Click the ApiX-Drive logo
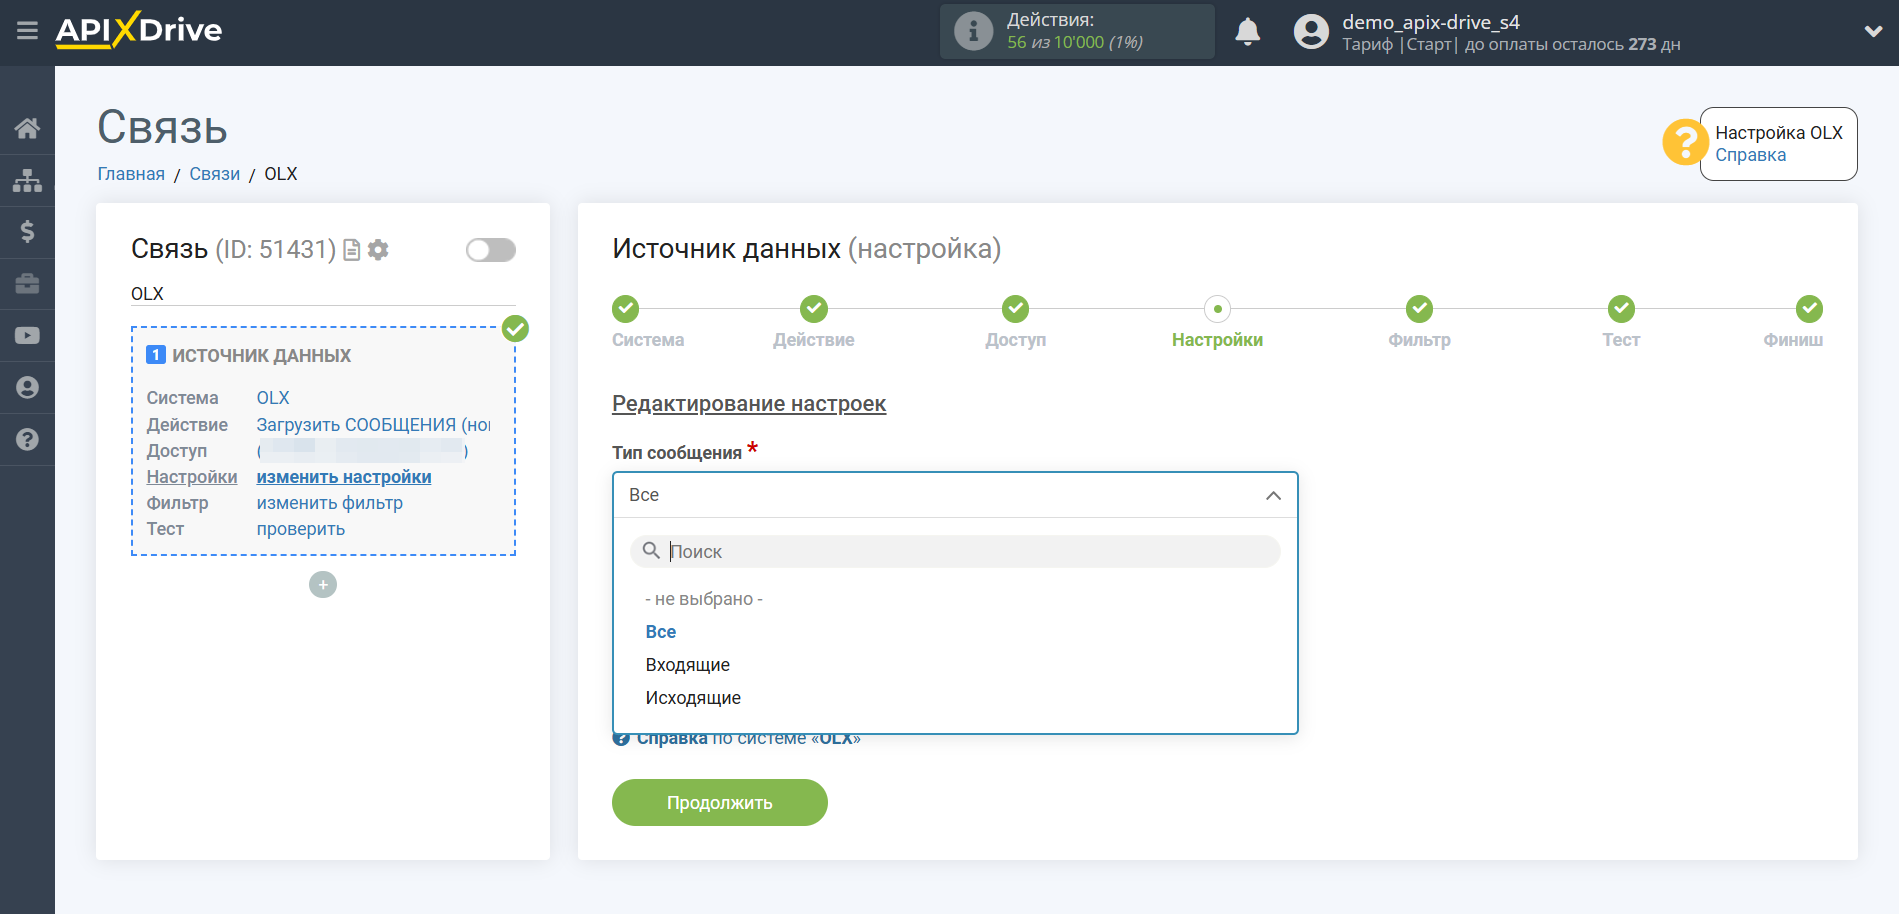Screen dimensions: 1899x914 coord(139,30)
